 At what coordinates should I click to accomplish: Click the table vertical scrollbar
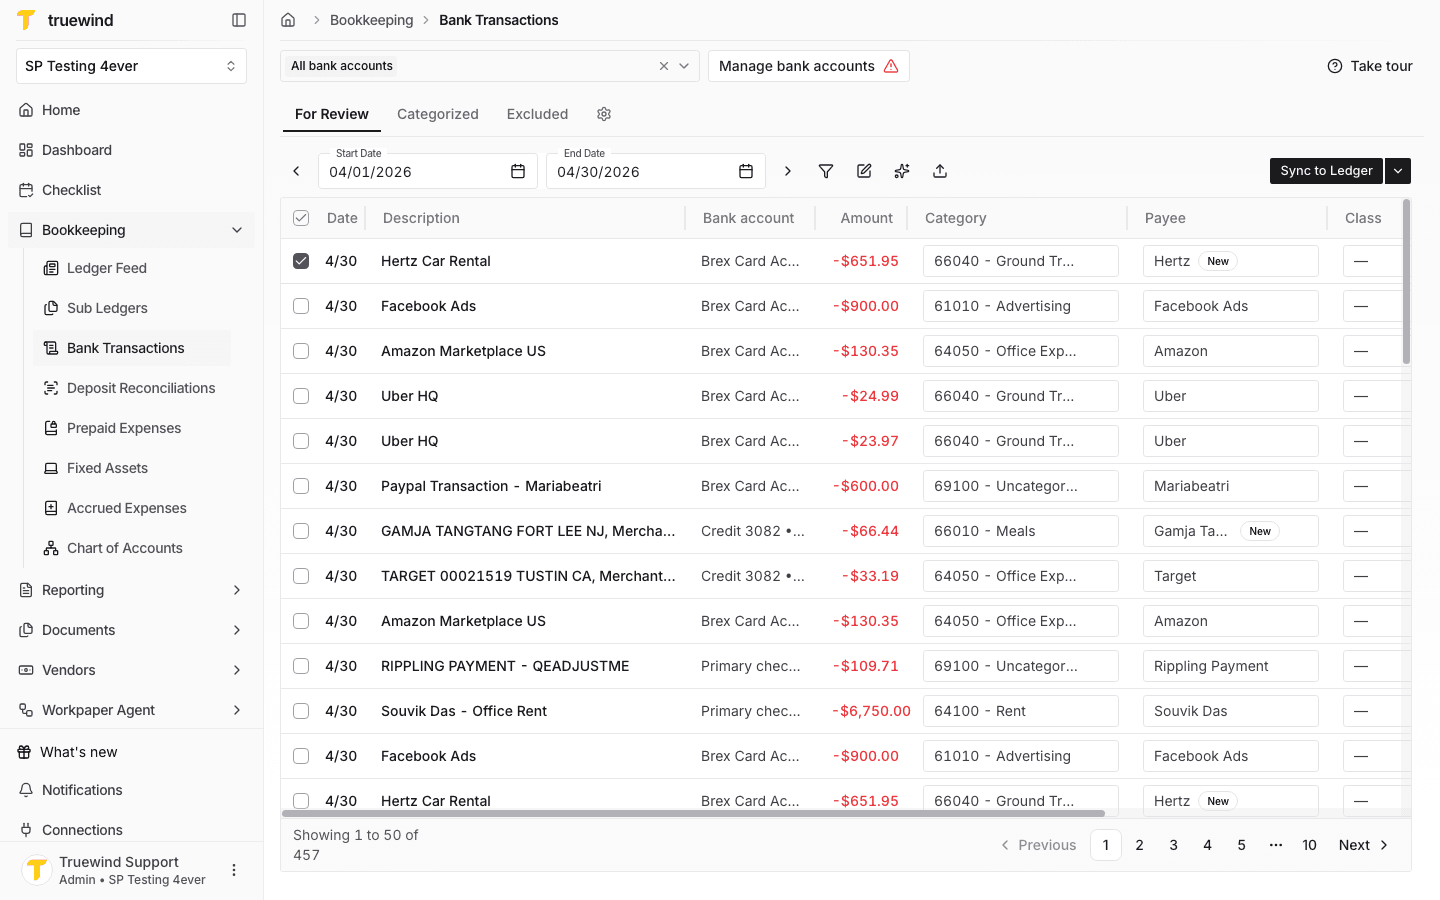[x=1406, y=282]
